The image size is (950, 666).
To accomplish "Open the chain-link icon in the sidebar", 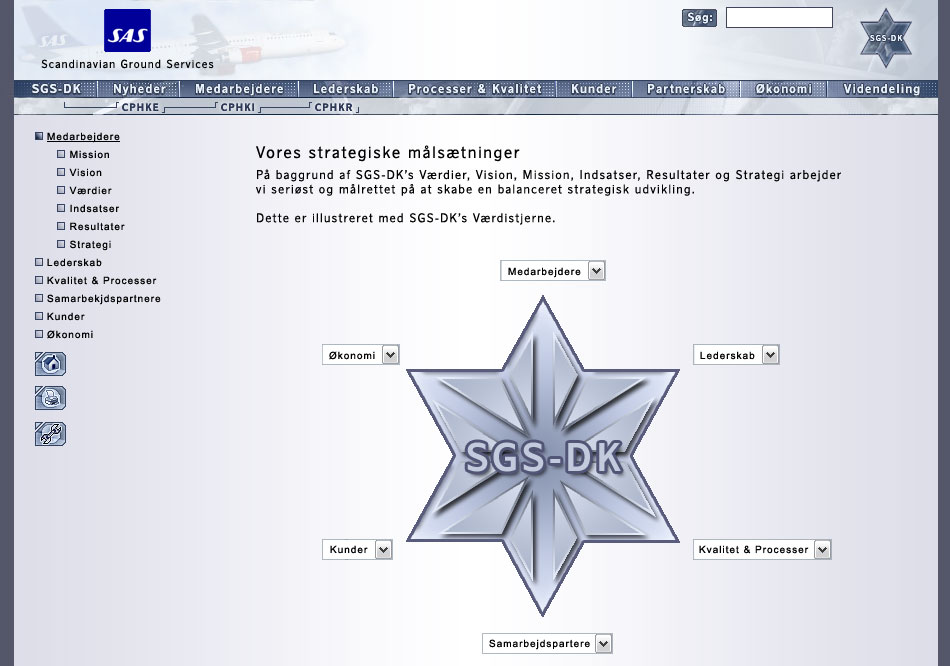I will (50, 434).
